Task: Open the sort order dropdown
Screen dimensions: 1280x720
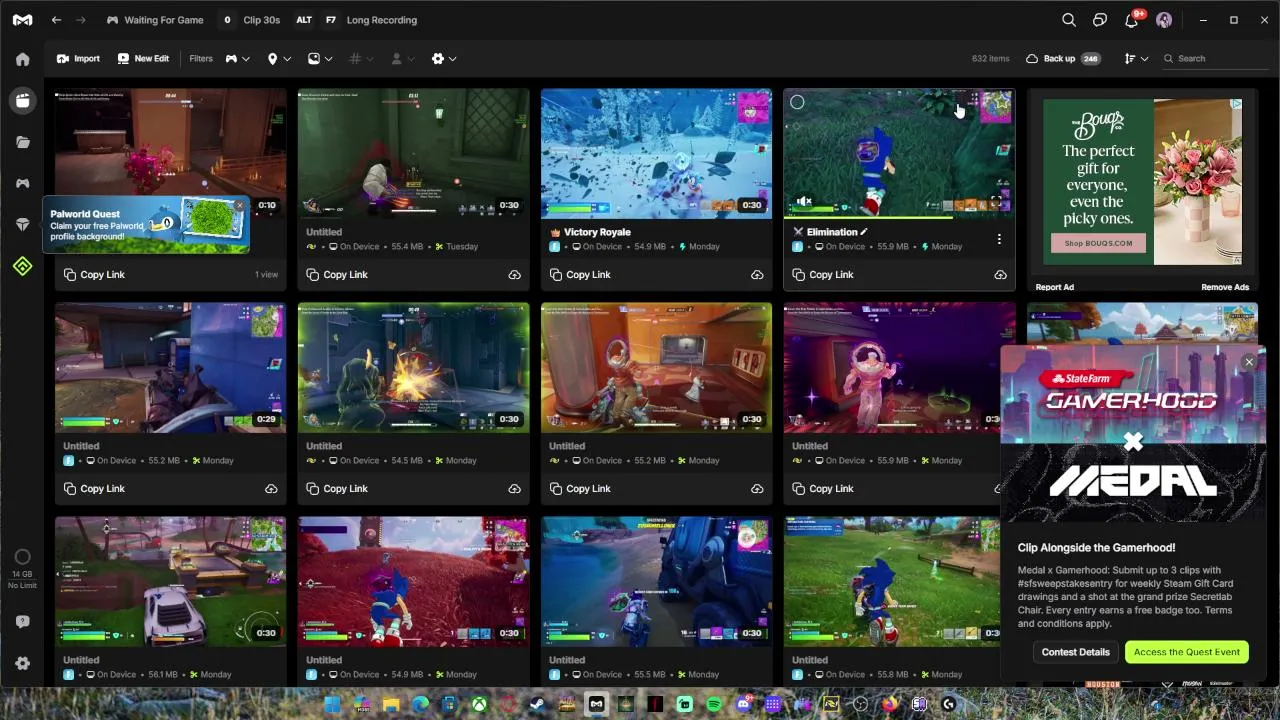Action: click(1136, 59)
